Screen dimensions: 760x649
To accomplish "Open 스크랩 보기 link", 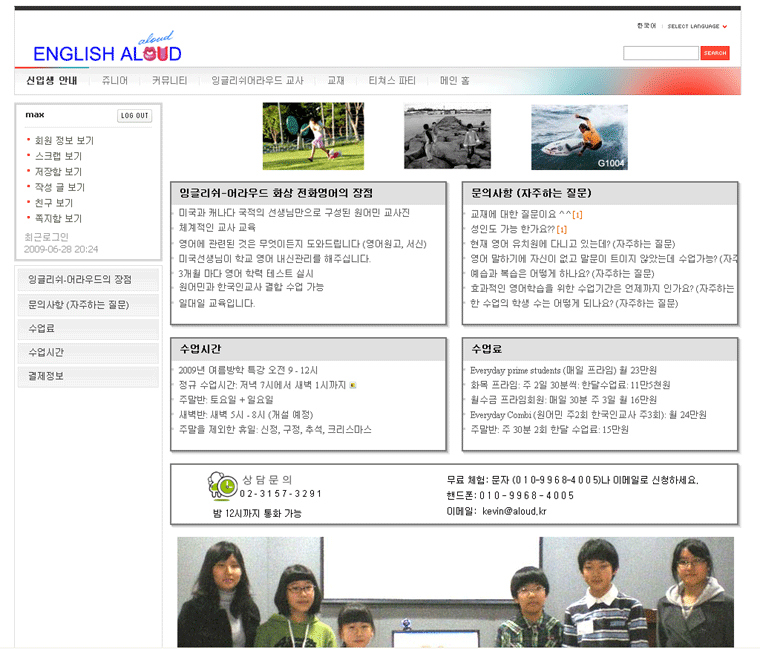I will point(58,156).
